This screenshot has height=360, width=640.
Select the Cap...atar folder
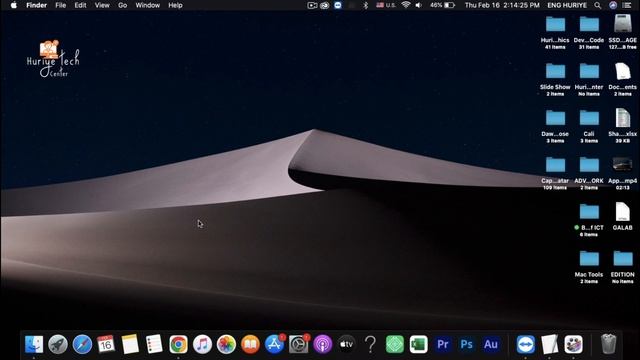coord(555,165)
